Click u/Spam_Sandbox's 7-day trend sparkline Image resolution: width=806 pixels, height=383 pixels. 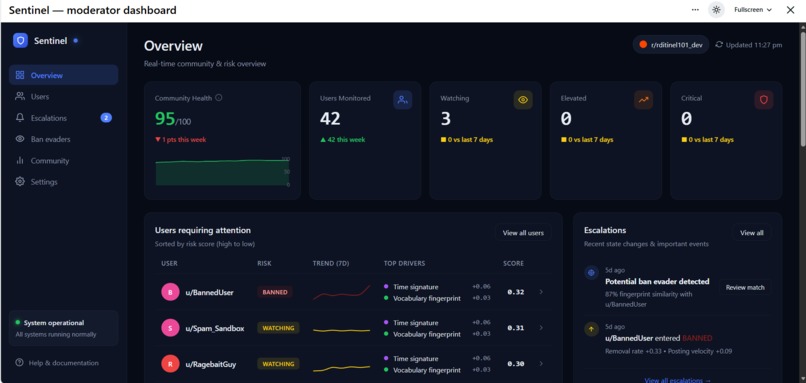(x=341, y=330)
